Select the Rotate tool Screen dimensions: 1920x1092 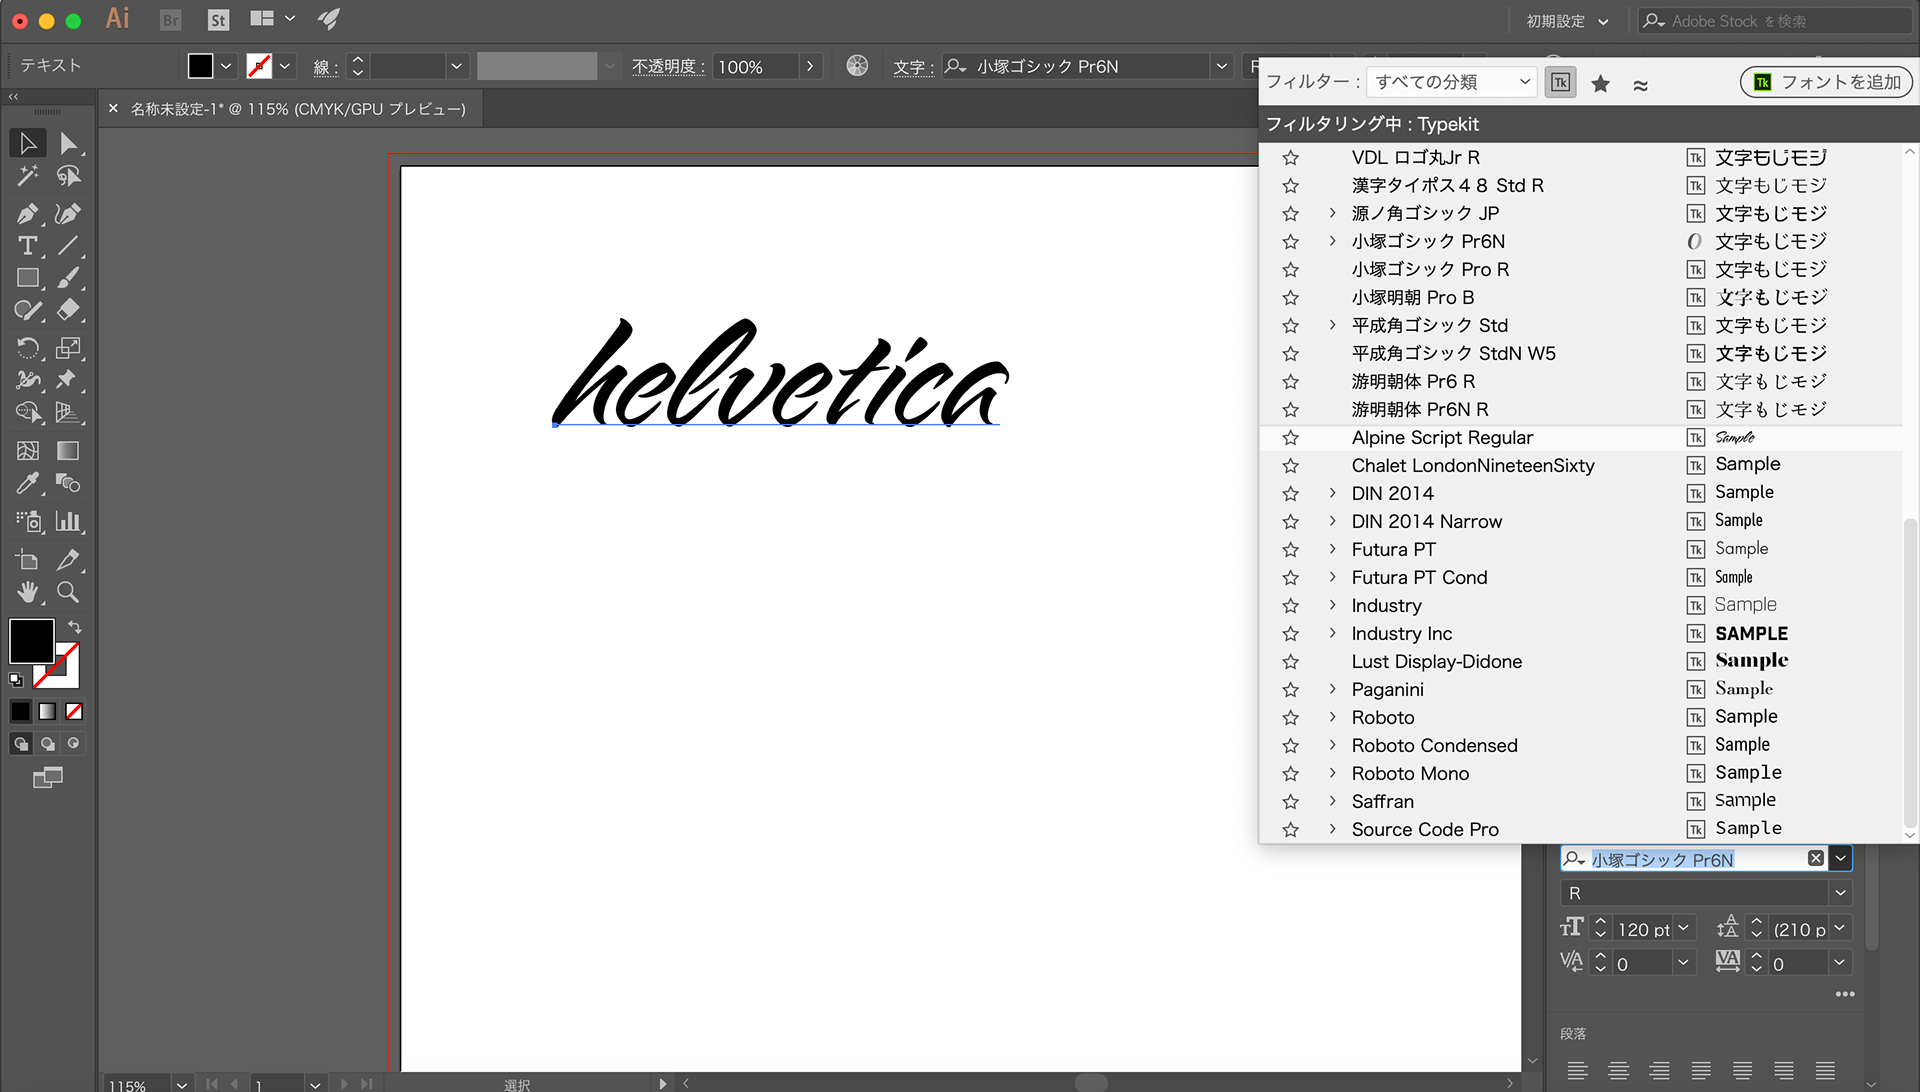click(28, 348)
